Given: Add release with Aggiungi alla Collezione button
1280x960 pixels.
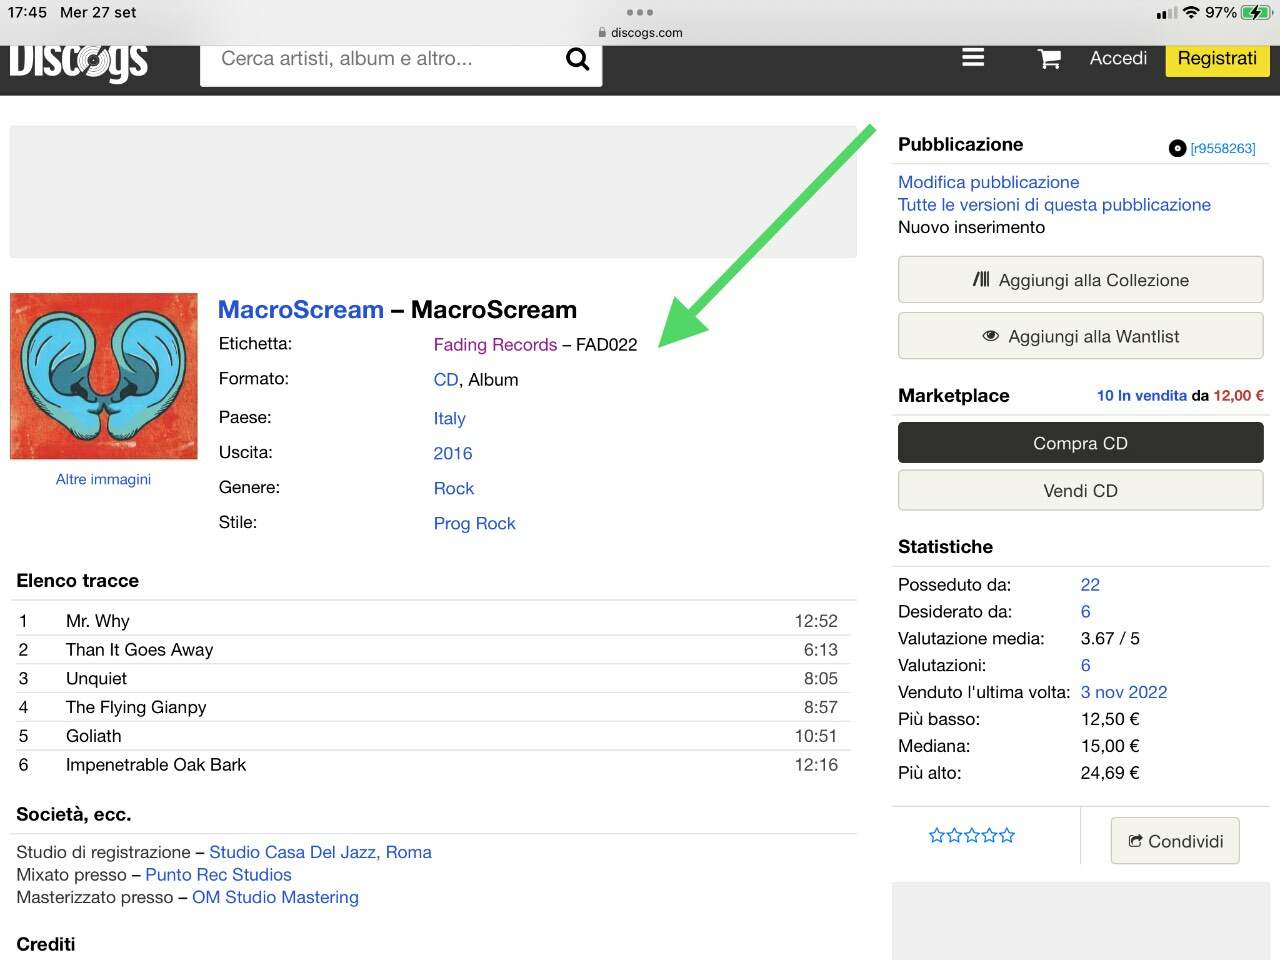Looking at the screenshot, I should 1080,280.
